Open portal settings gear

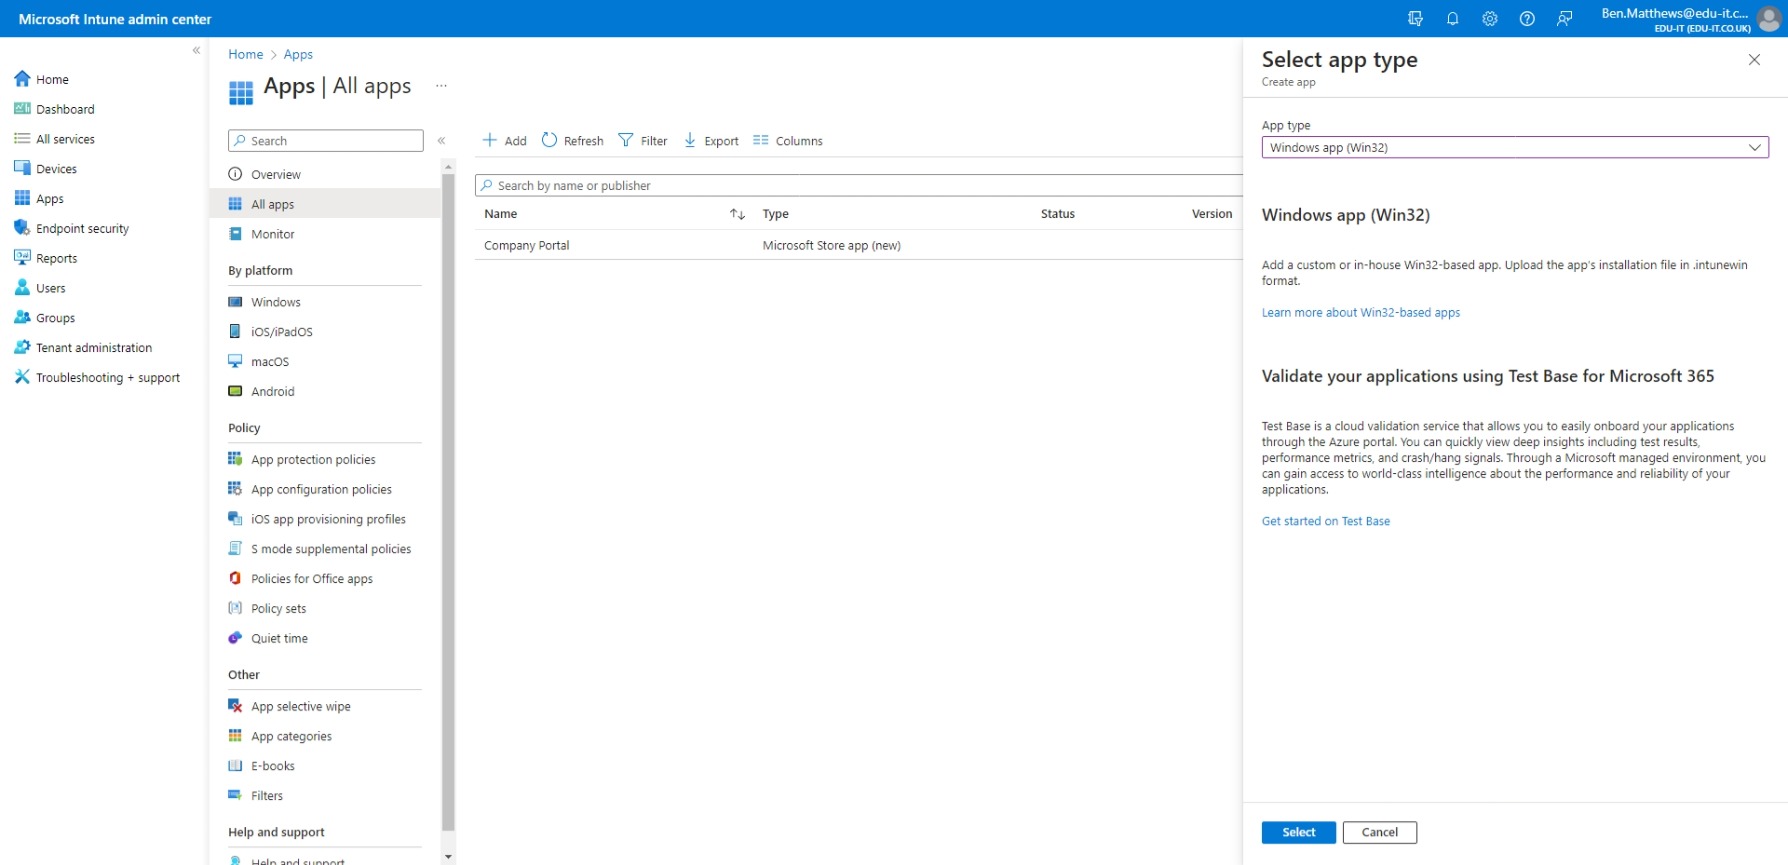tap(1489, 19)
